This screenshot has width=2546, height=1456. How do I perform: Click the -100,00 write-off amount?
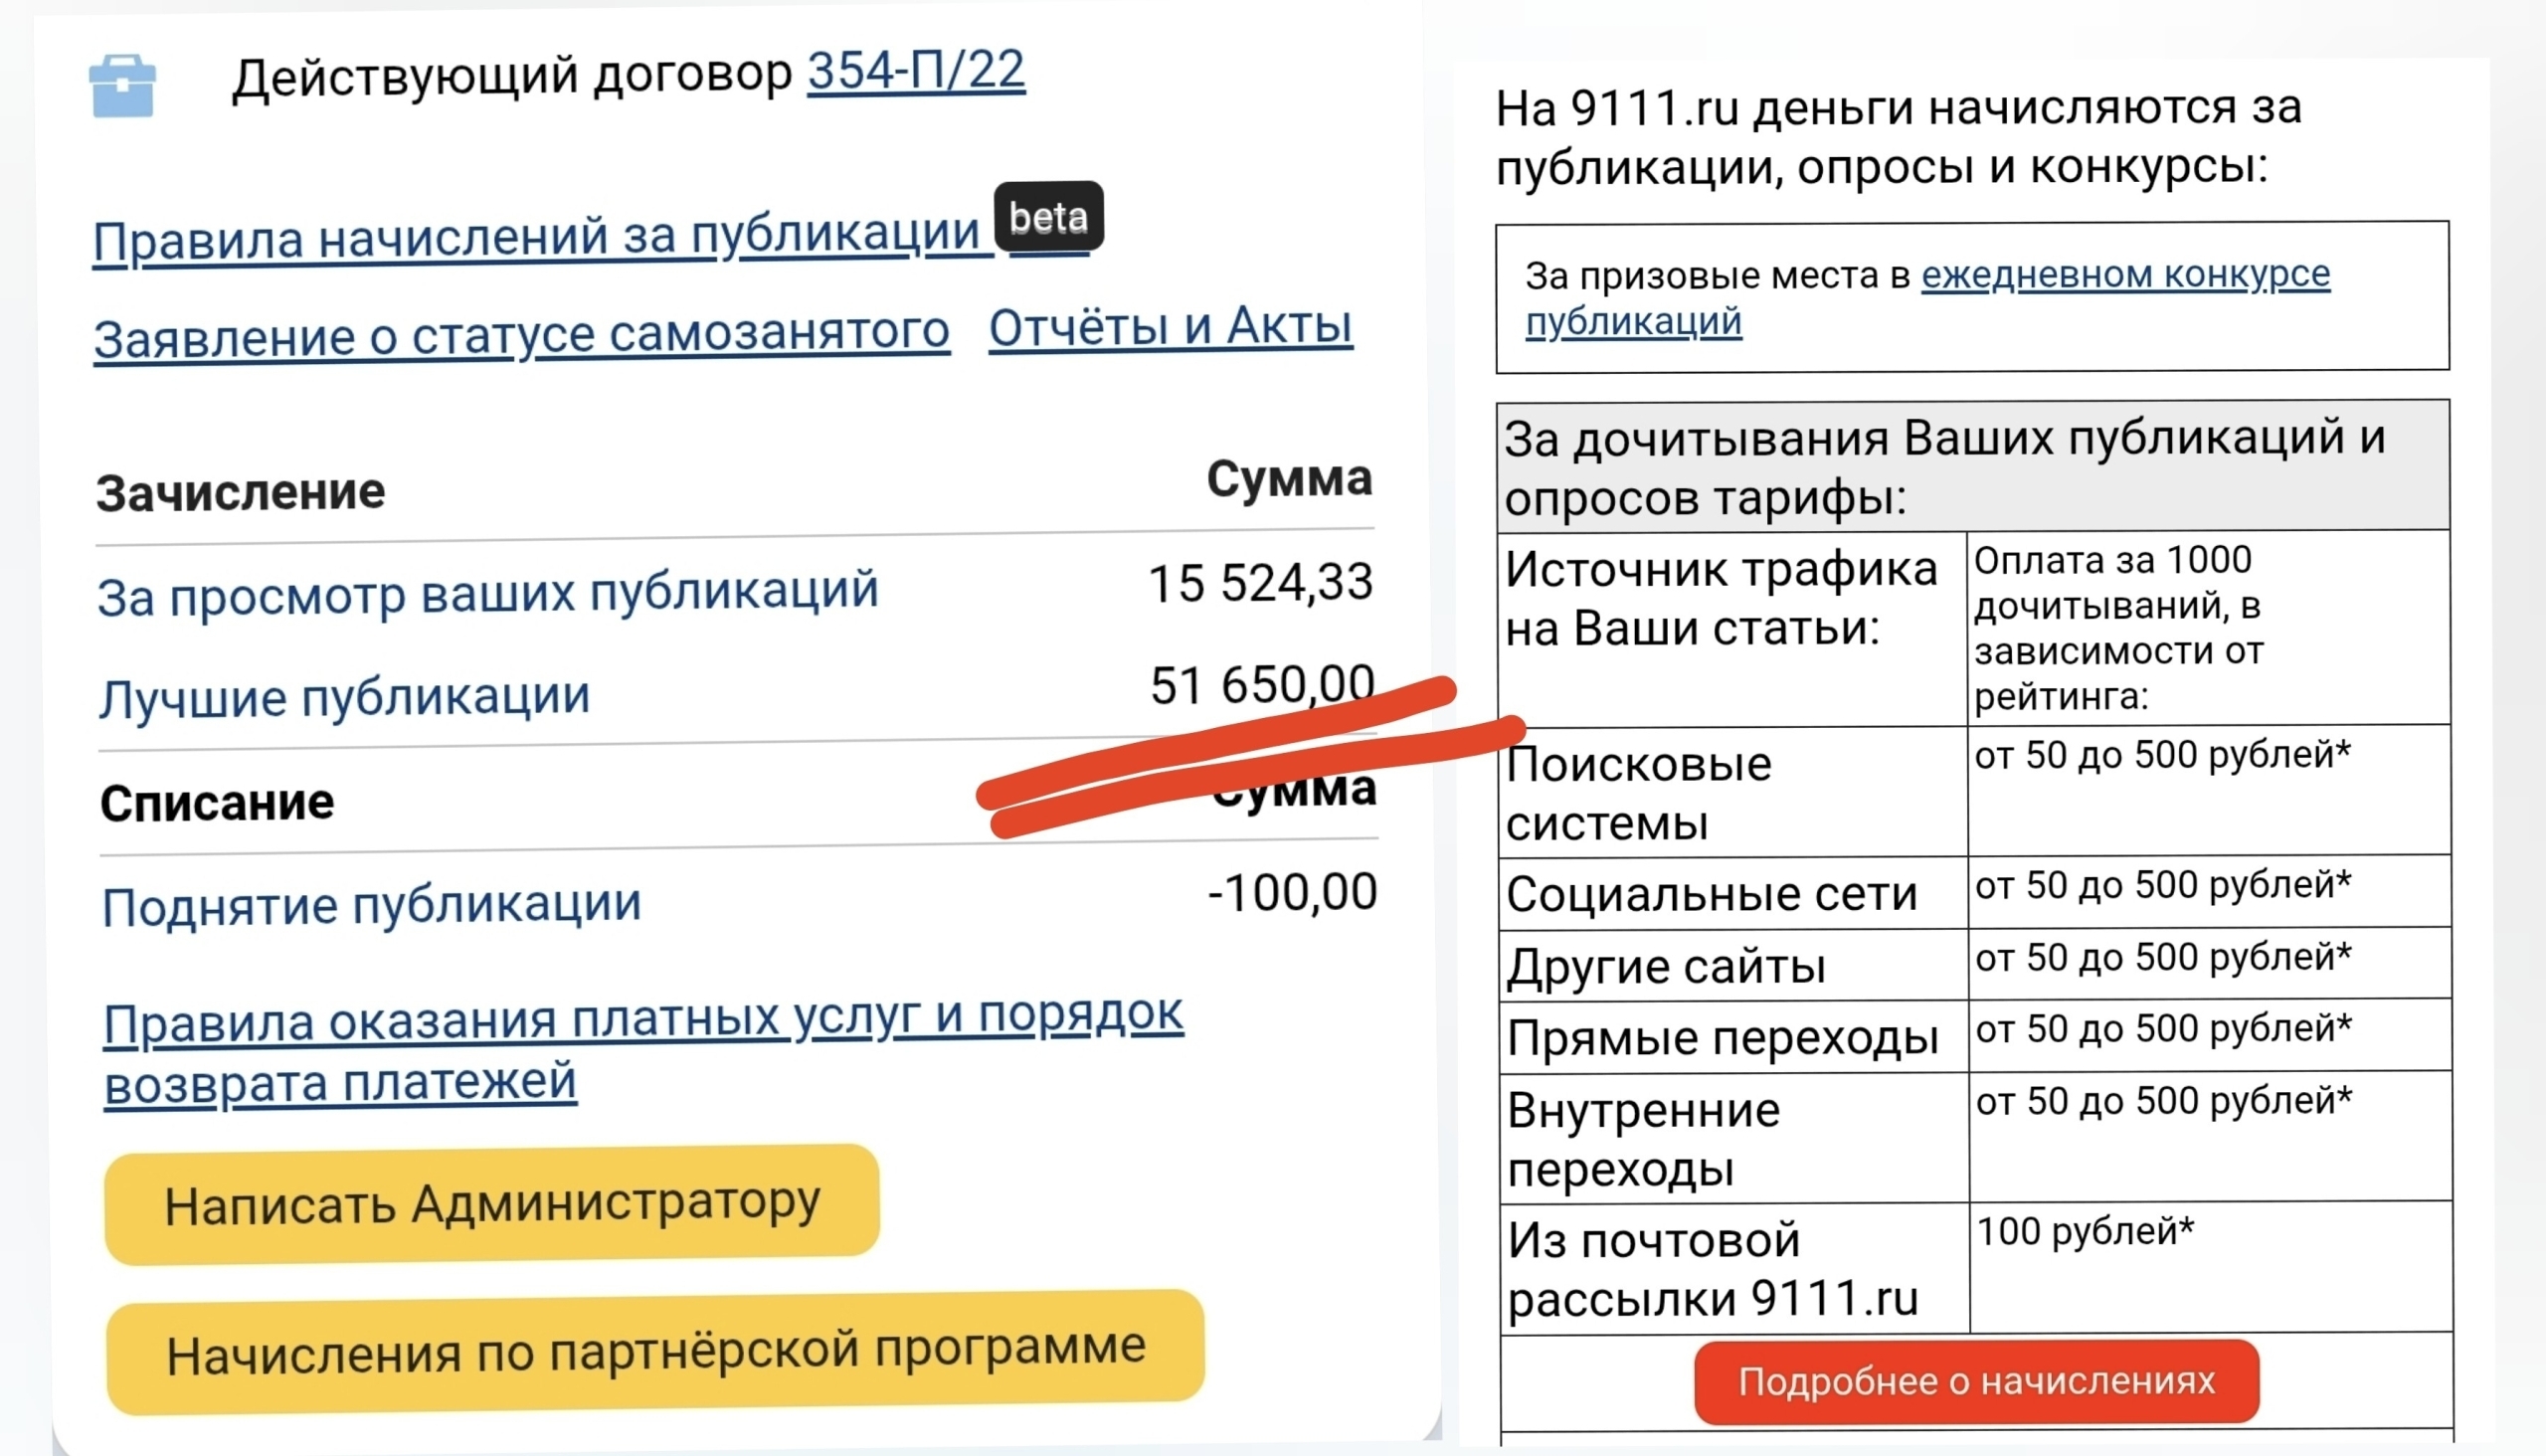click(1292, 892)
